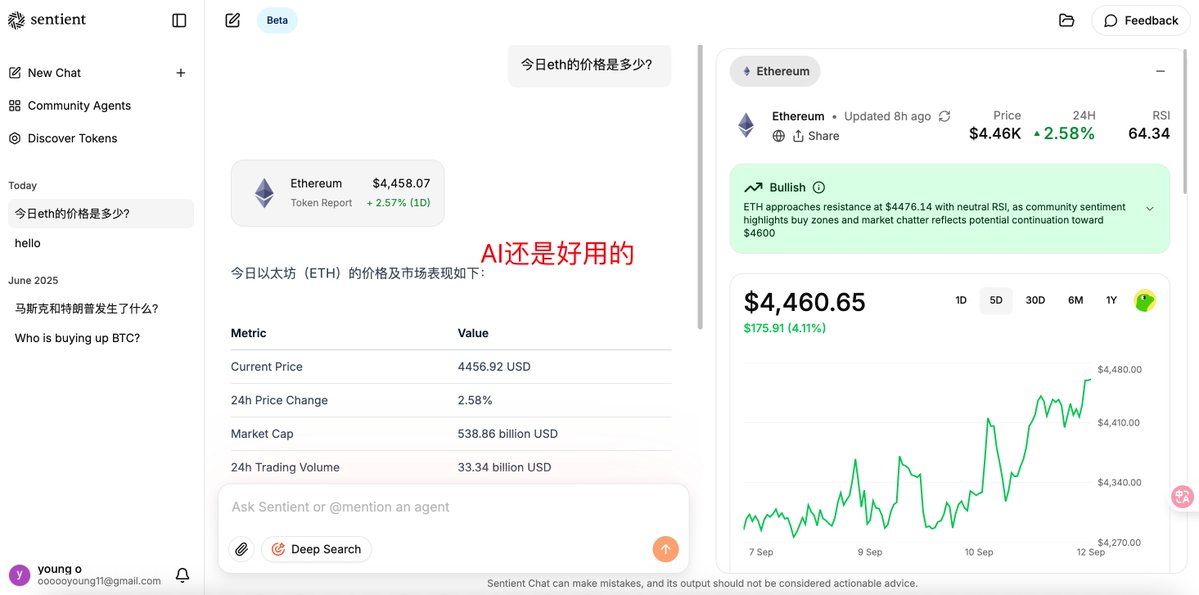Open the Feedback button

tap(1141, 21)
